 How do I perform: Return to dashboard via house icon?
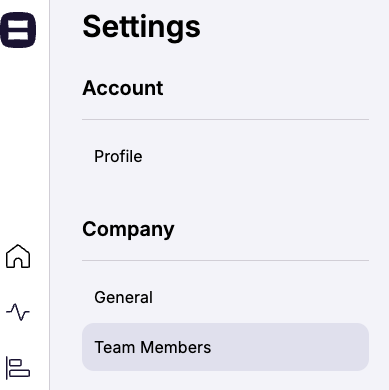point(18,256)
